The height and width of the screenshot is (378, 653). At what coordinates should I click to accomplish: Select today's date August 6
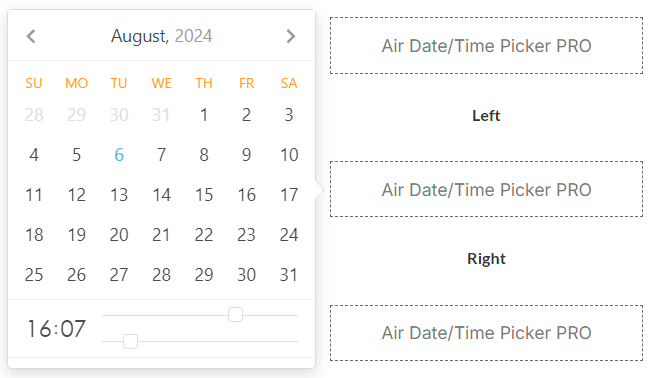(x=119, y=155)
